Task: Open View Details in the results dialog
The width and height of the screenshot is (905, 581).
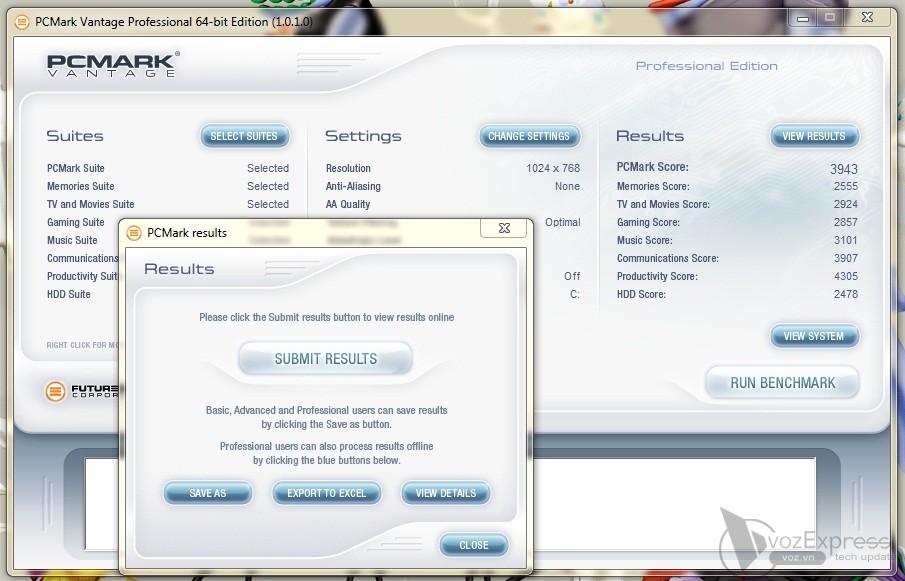Action: [446, 493]
